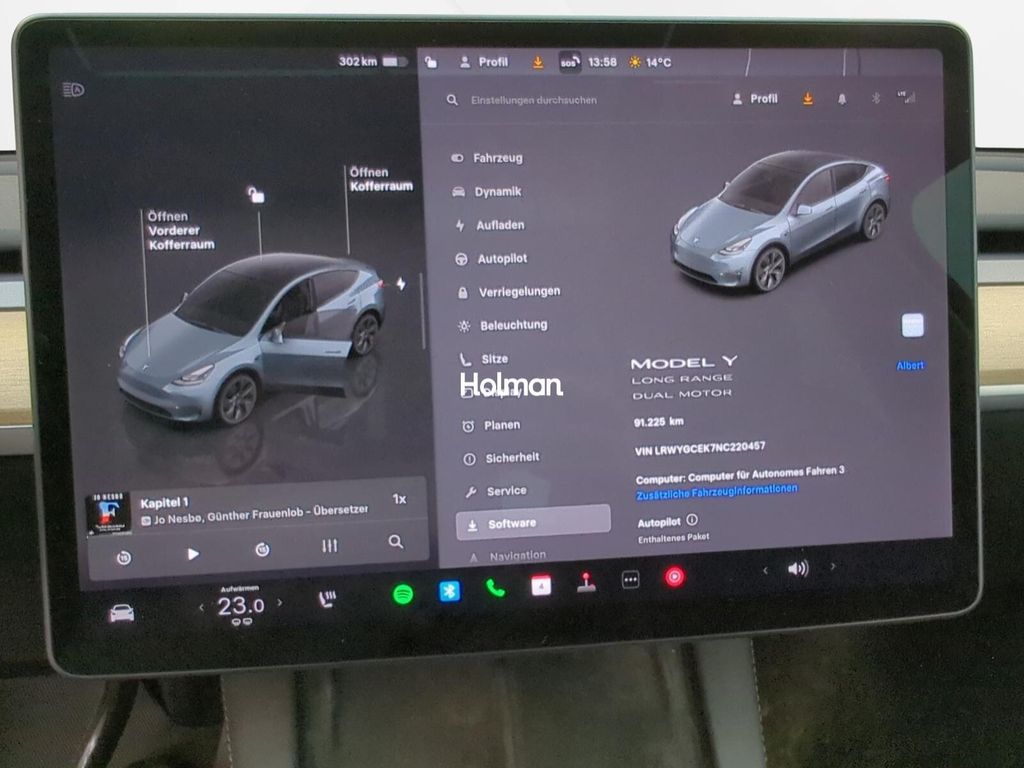Open the green Phone app
This screenshot has height=768, width=1024.
click(x=495, y=588)
